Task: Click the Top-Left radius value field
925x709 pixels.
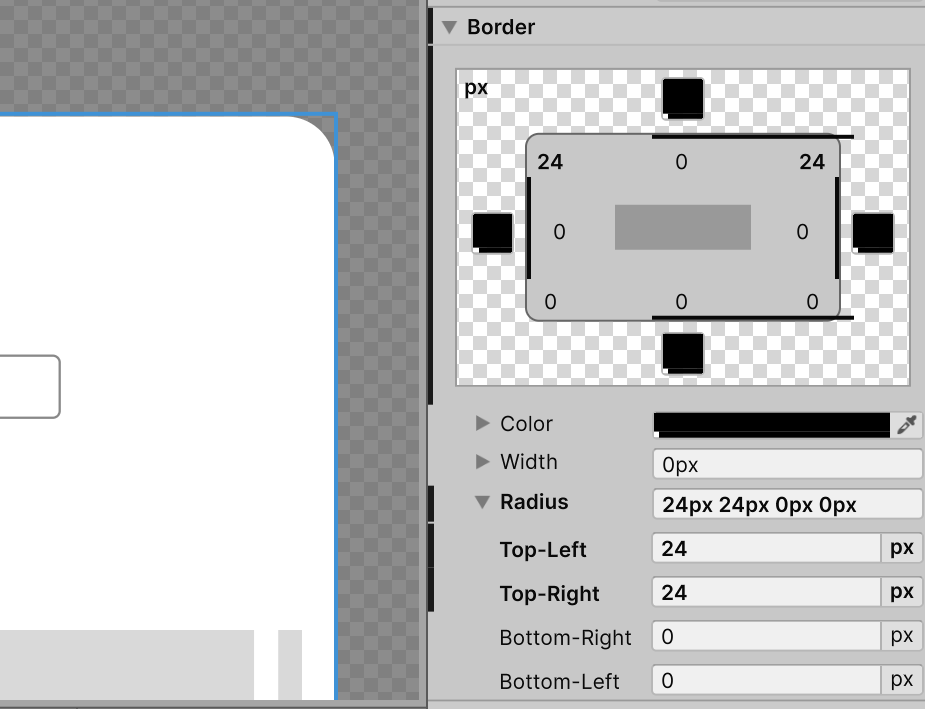Action: [766, 549]
